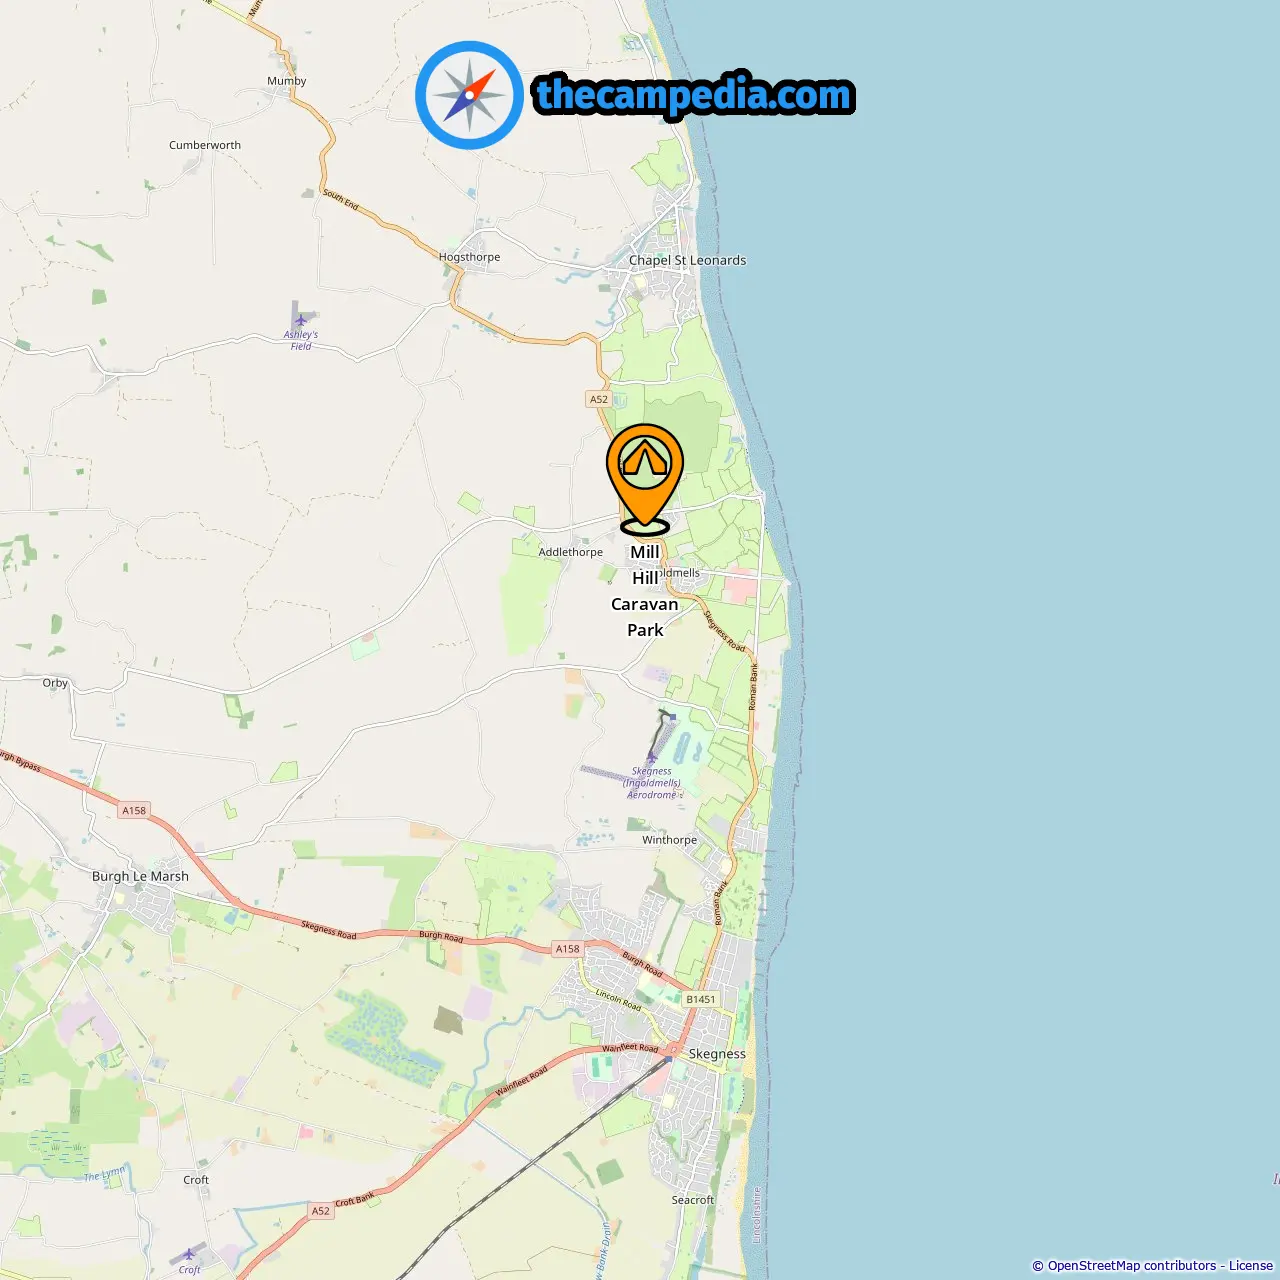Click the orange campsite tent marker pin
1280x1280 pixels.
click(645, 479)
